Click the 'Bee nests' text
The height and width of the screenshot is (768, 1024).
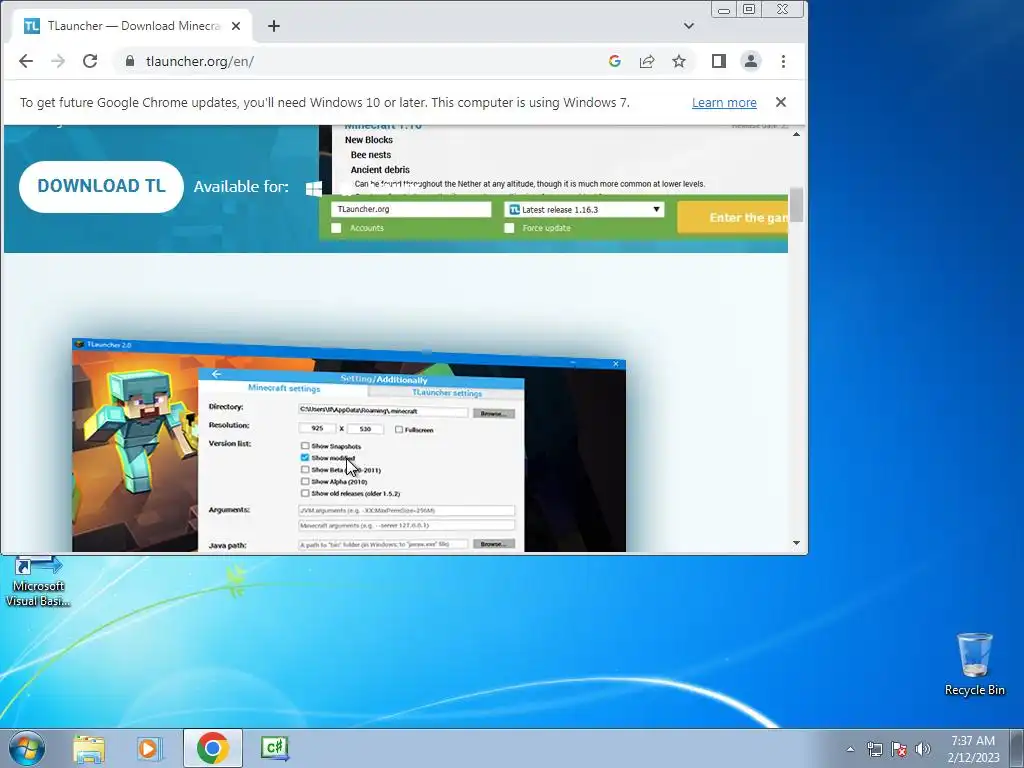pyautogui.click(x=371, y=155)
